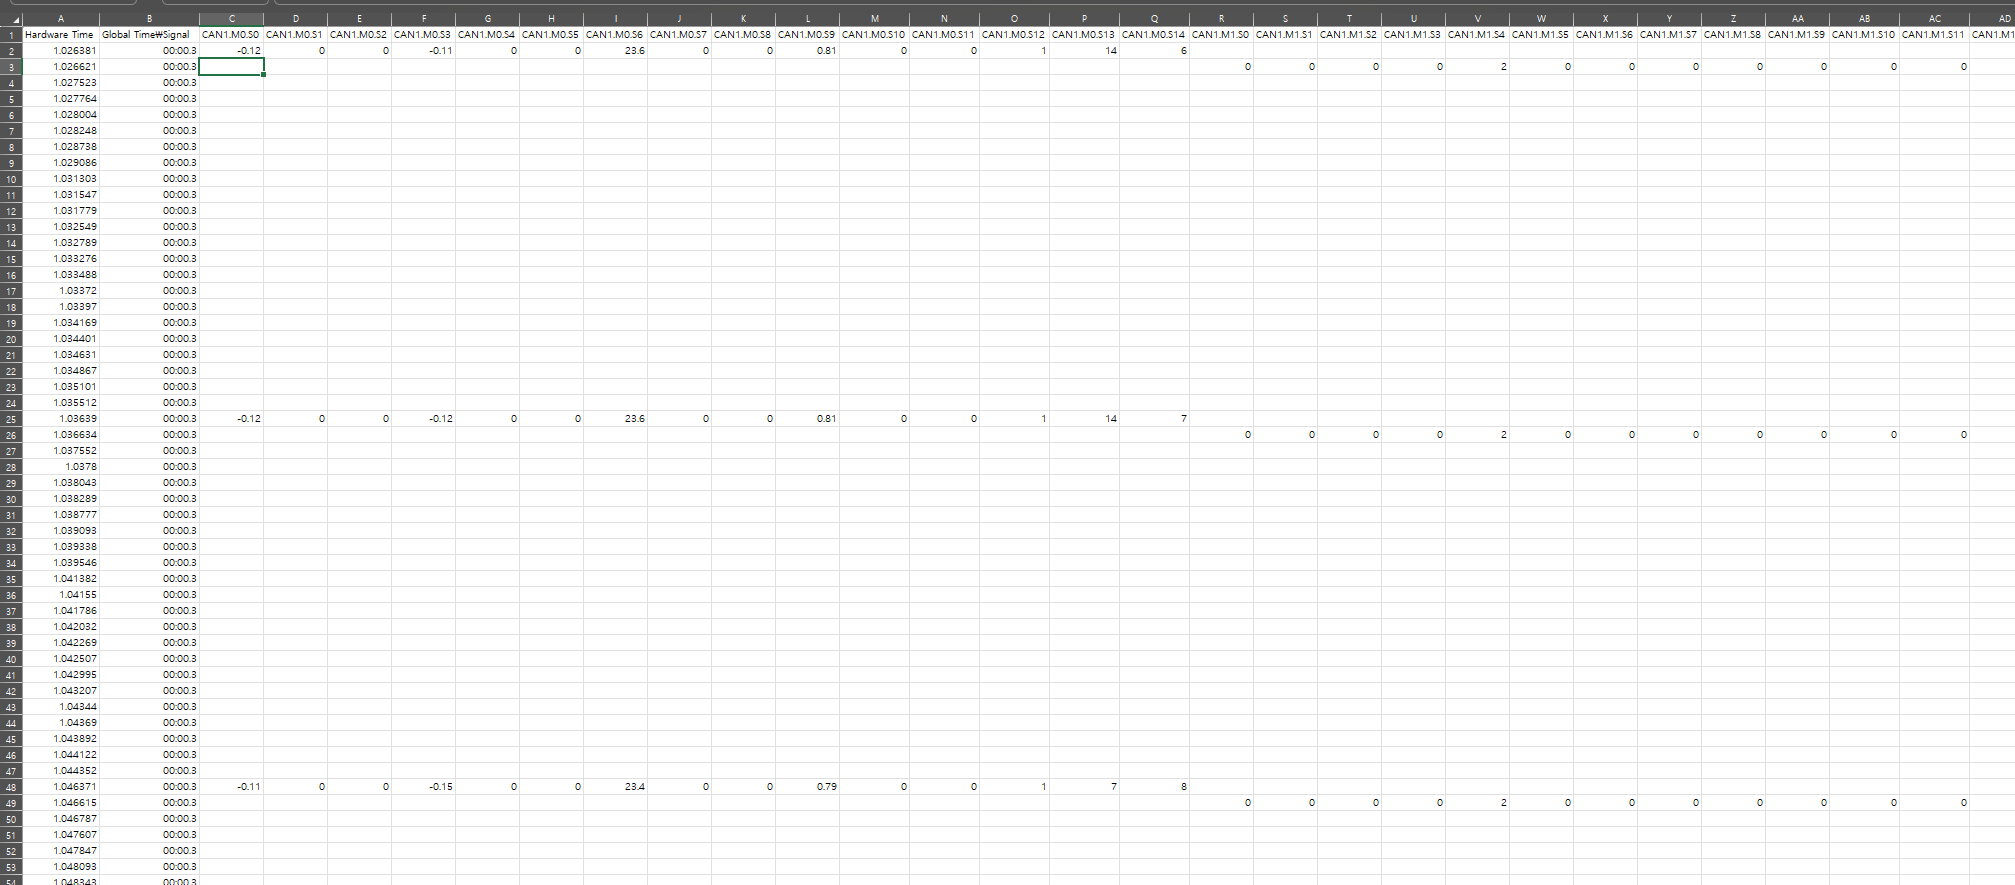This screenshot has height=885, width=2015.
Task: Select row 53 header
Action: tap(11, 867)
